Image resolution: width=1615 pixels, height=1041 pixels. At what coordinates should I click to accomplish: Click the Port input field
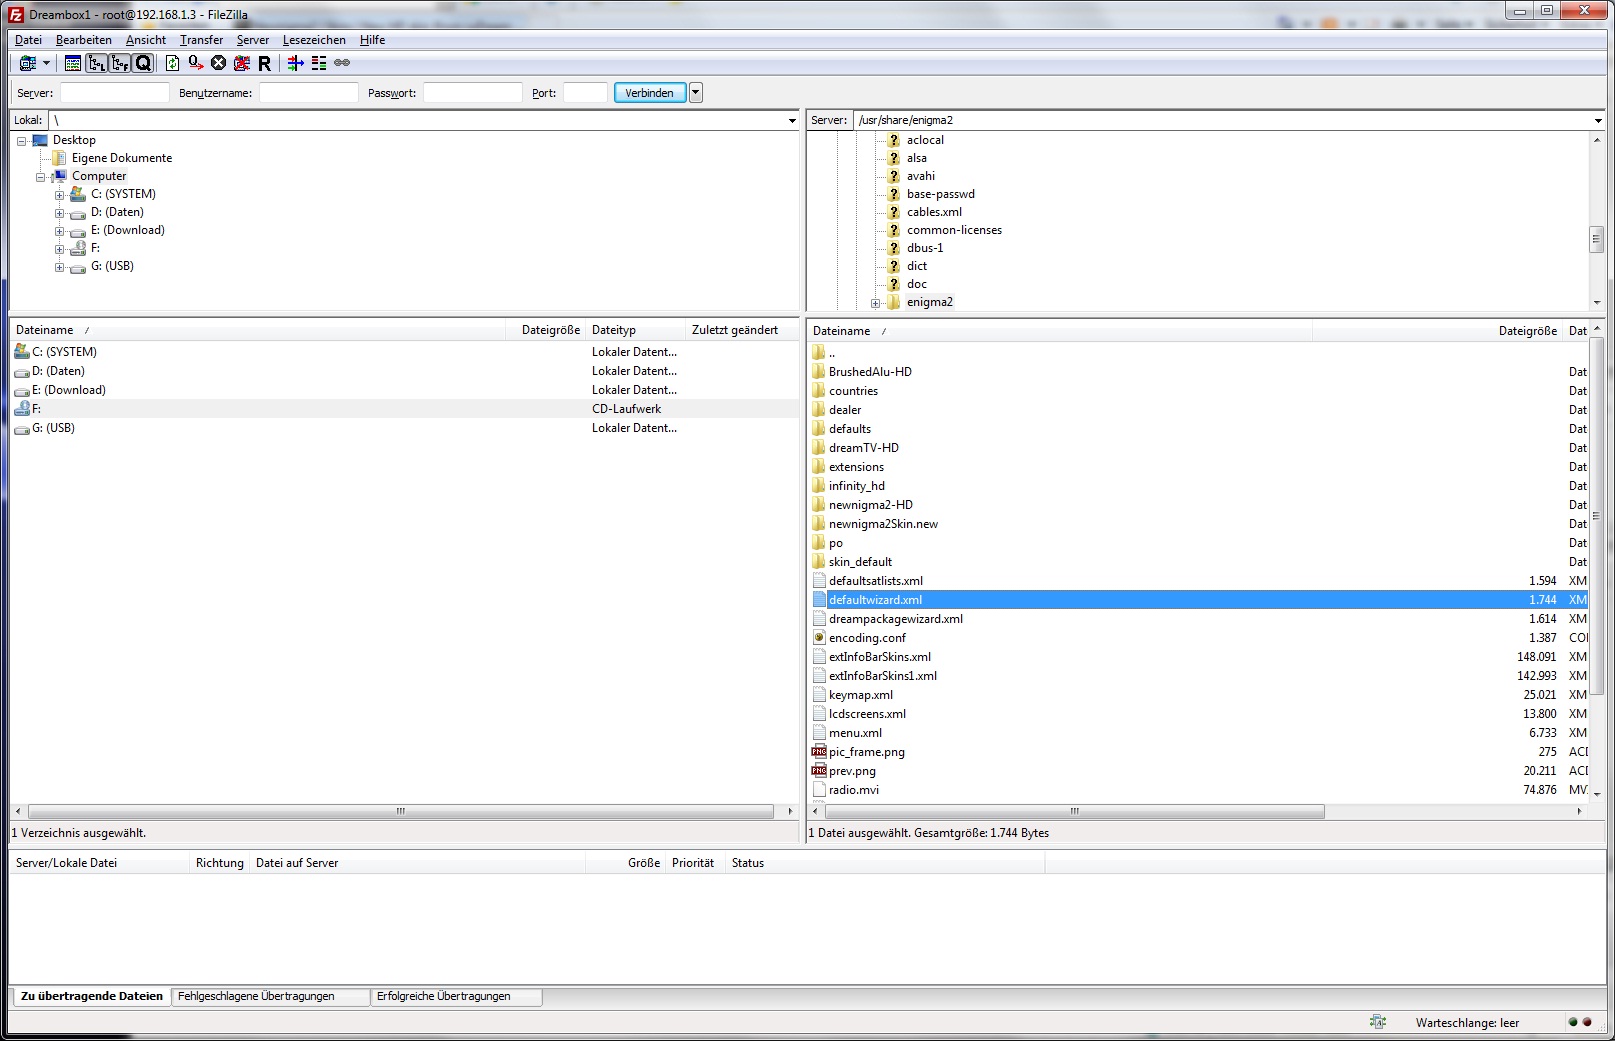(585, 93)
